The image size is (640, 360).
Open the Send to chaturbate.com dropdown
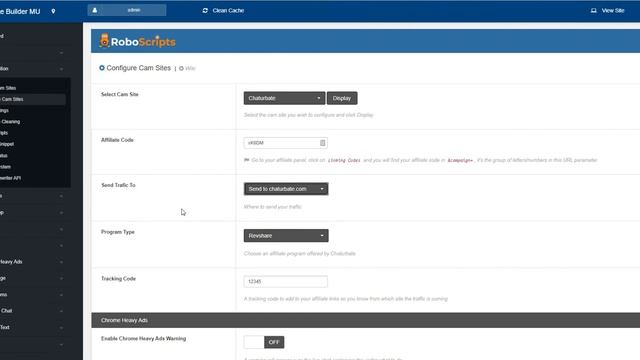pyautogui.click(x=286, y=189)
